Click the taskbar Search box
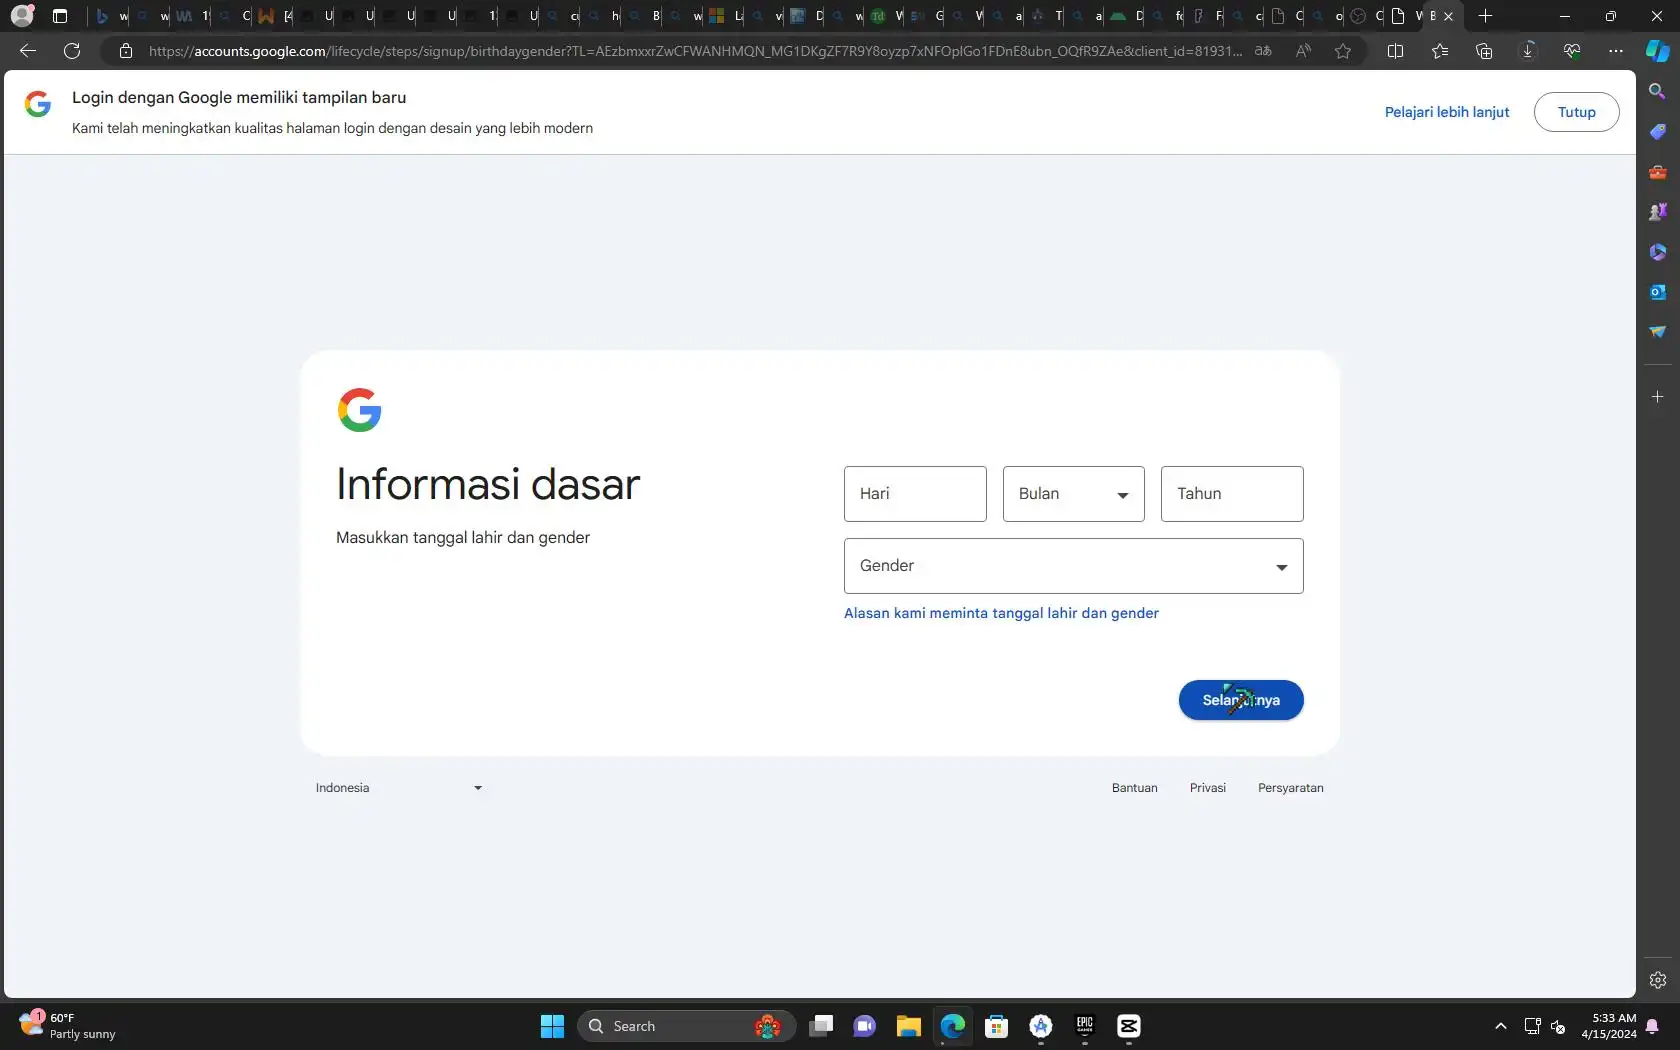The height and width of the screenshot is (1050, 1680). pos(686,1026)
